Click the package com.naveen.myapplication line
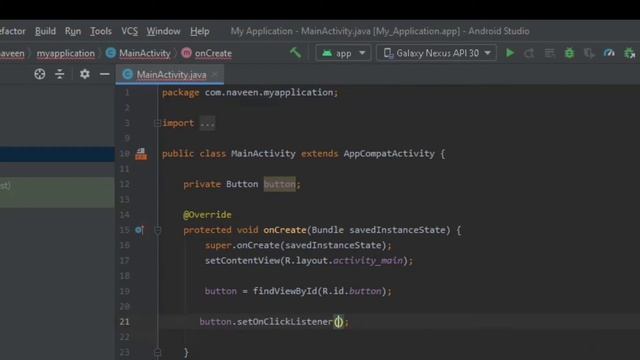 point(250,92)
